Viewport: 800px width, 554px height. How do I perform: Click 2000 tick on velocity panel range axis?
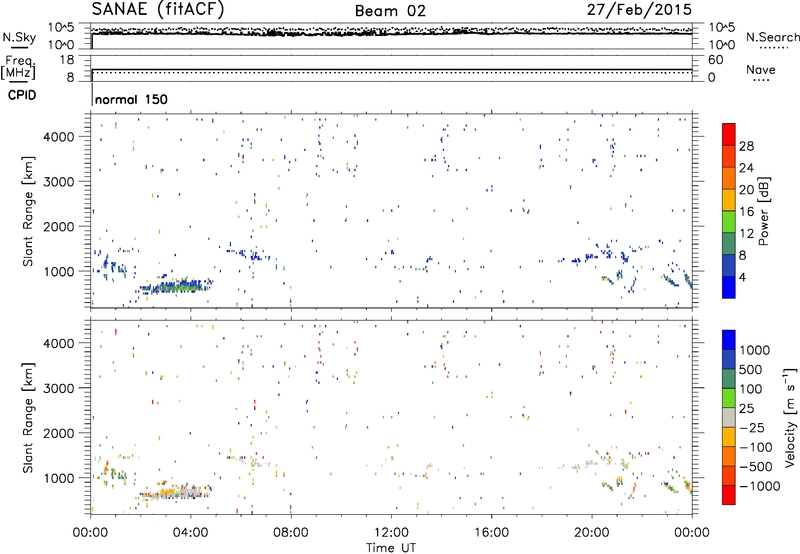click(x=58, y=433)
